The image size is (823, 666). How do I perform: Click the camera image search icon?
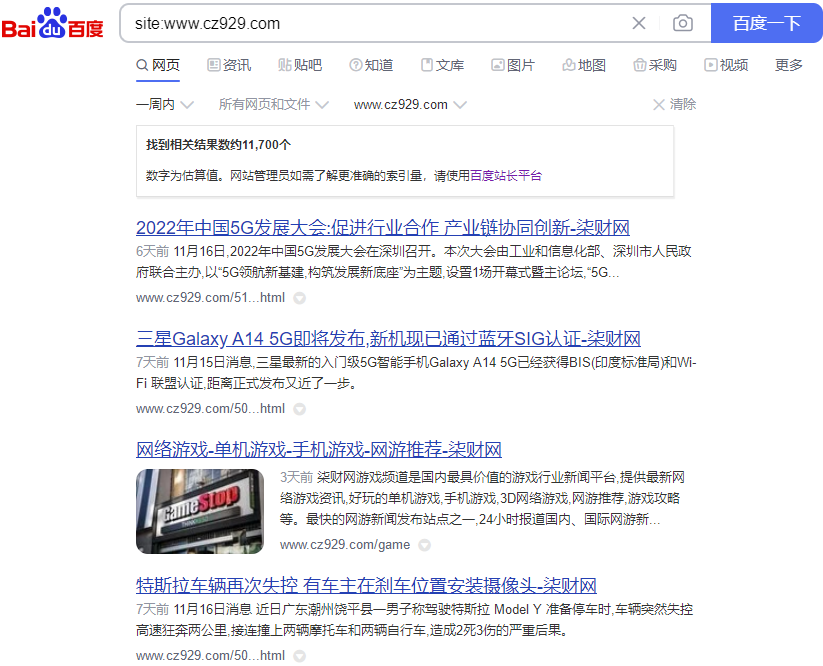(x=683, y=23)
